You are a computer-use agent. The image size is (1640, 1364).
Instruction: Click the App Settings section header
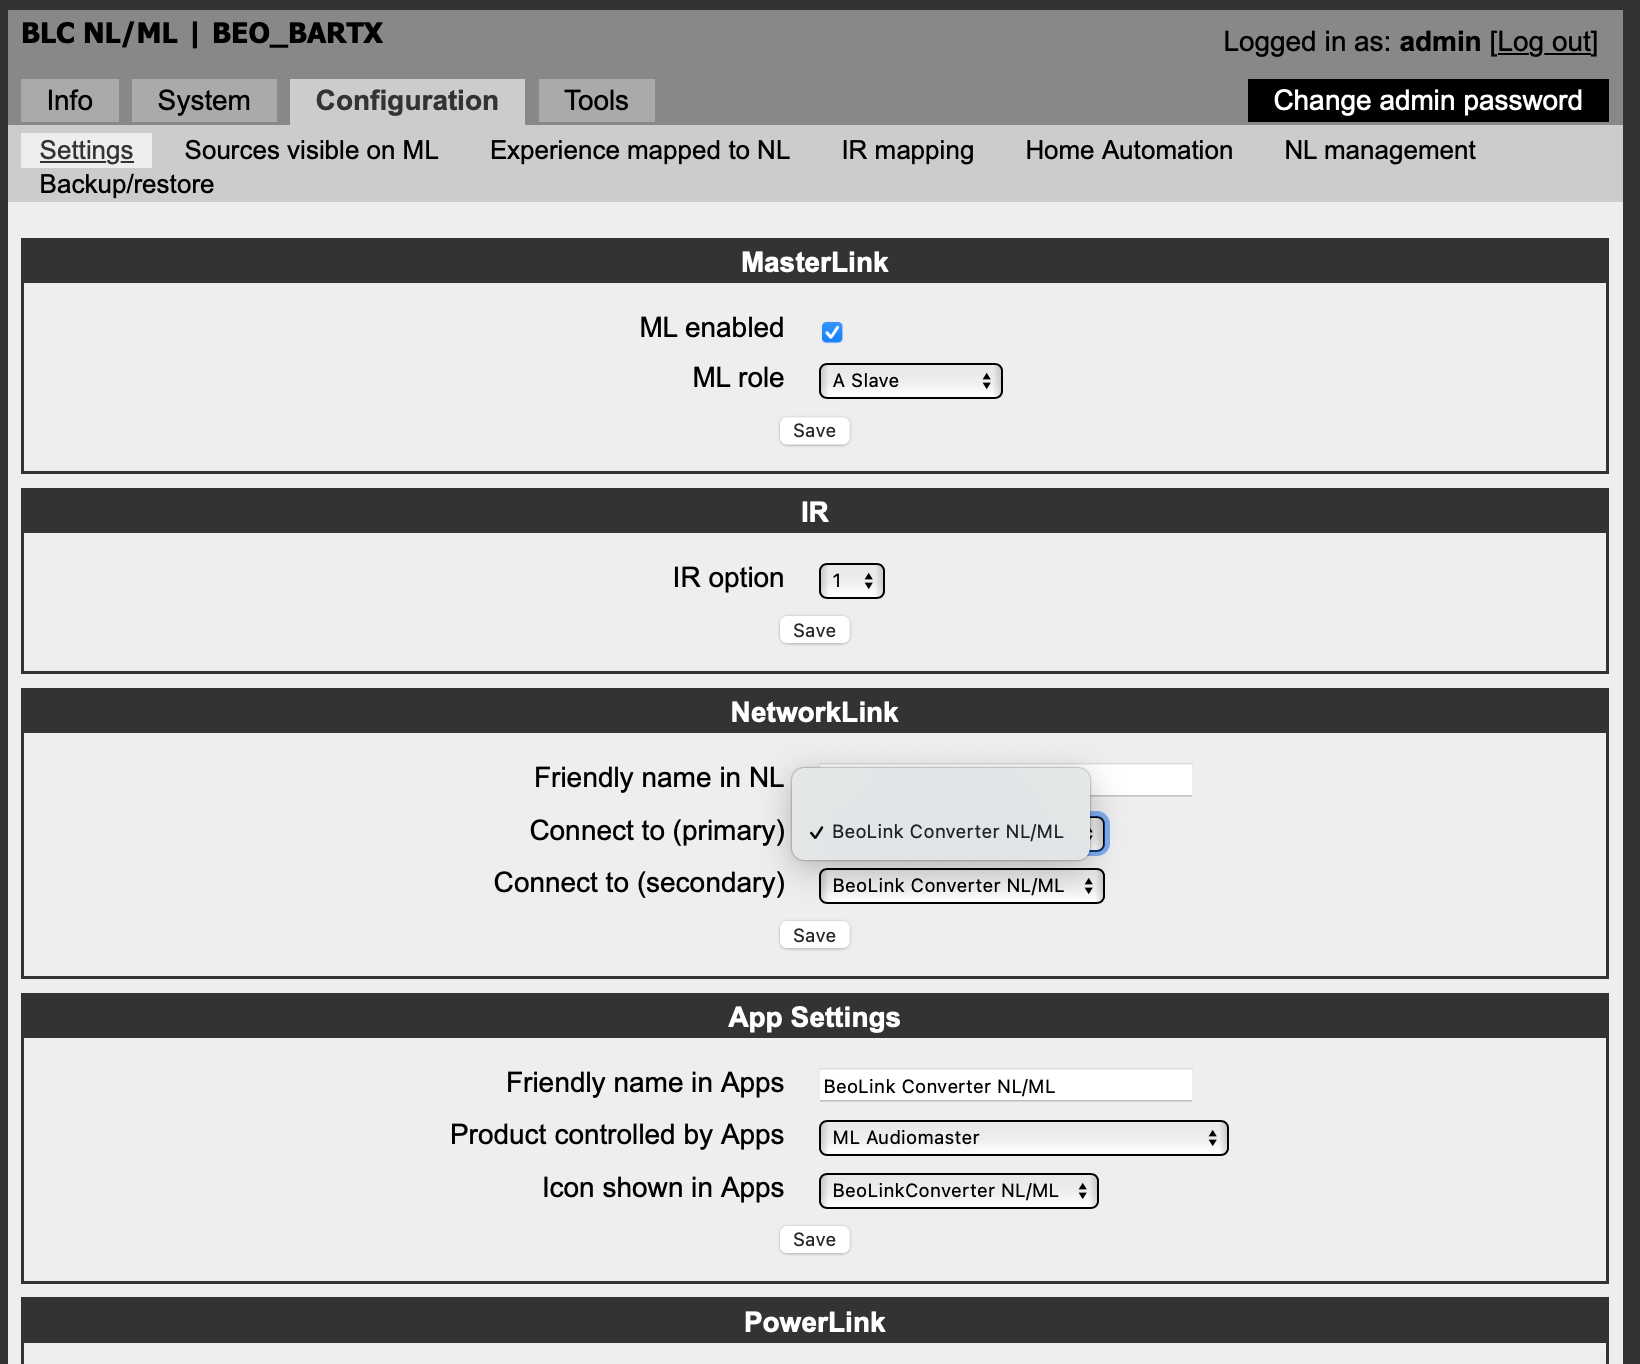[814, 1017]
